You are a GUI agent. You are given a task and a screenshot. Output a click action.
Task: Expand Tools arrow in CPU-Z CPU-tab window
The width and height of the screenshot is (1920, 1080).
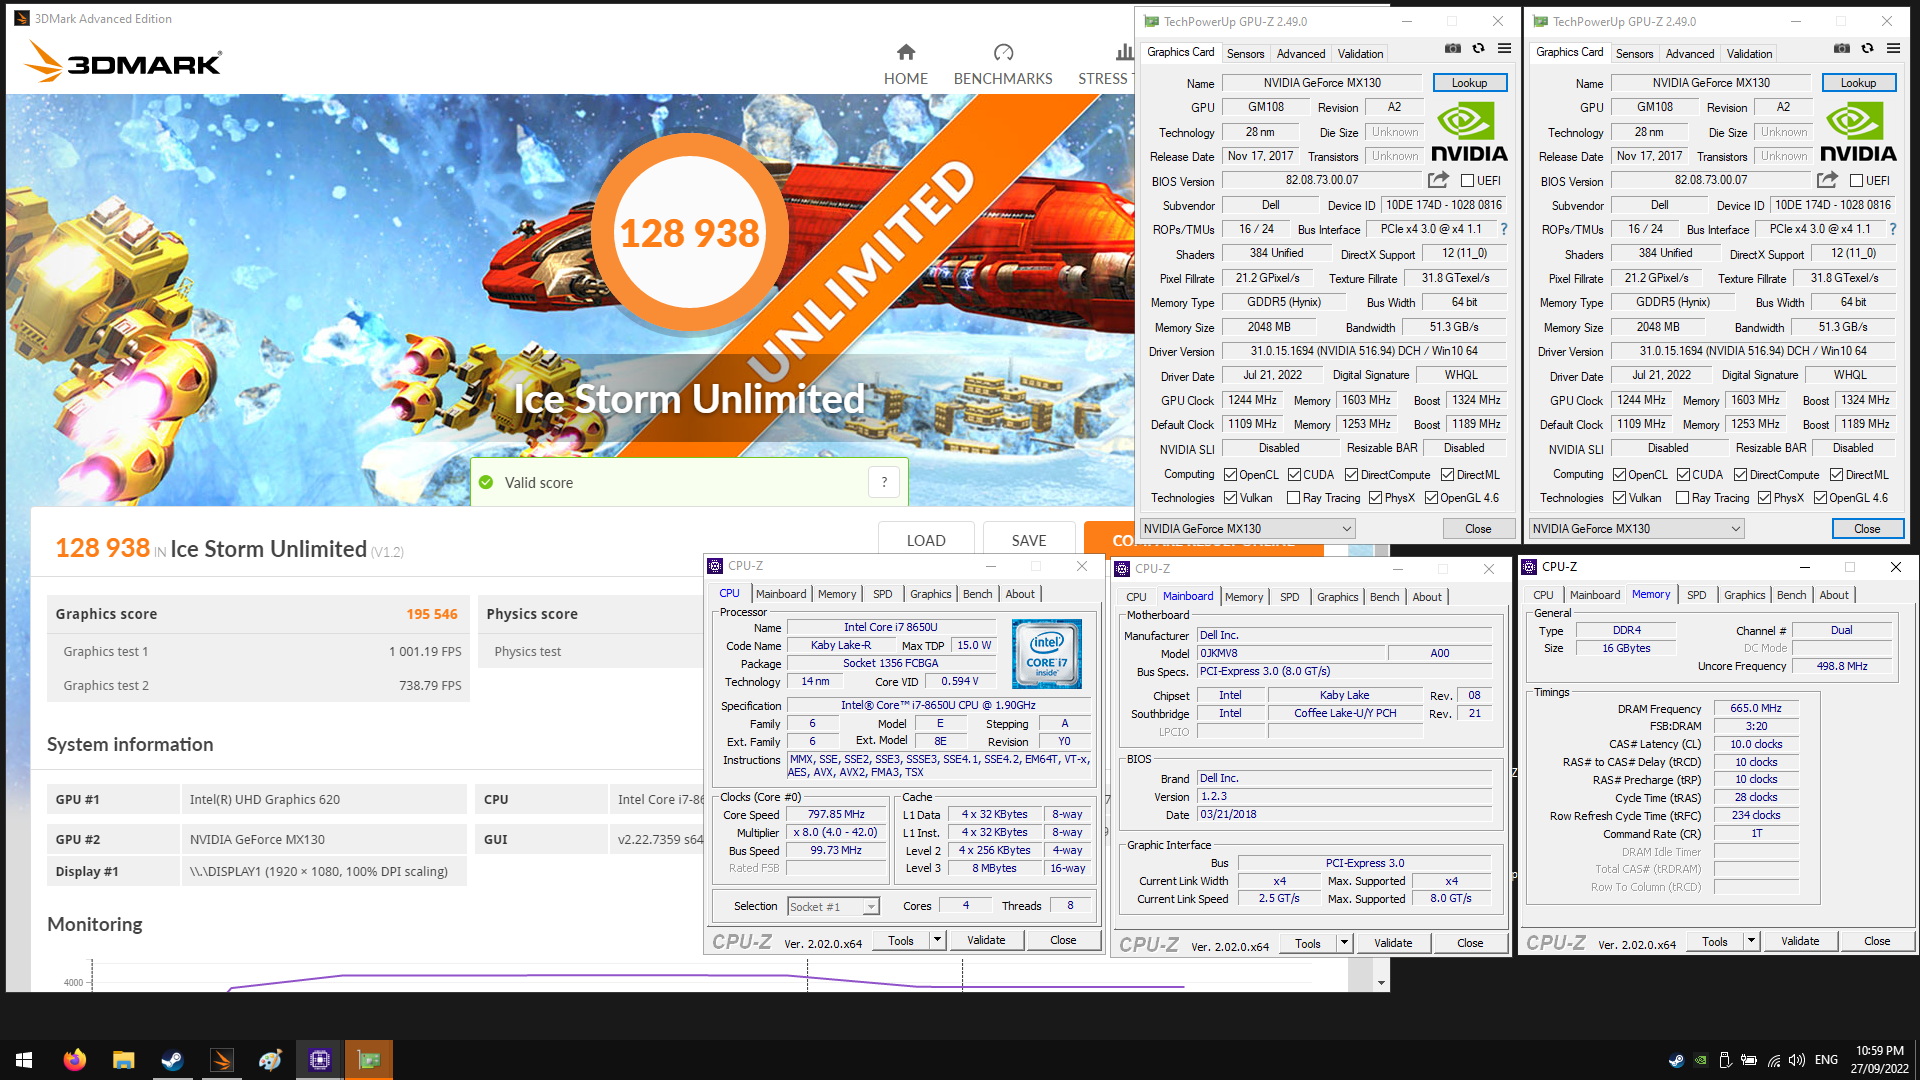[937, 940]
